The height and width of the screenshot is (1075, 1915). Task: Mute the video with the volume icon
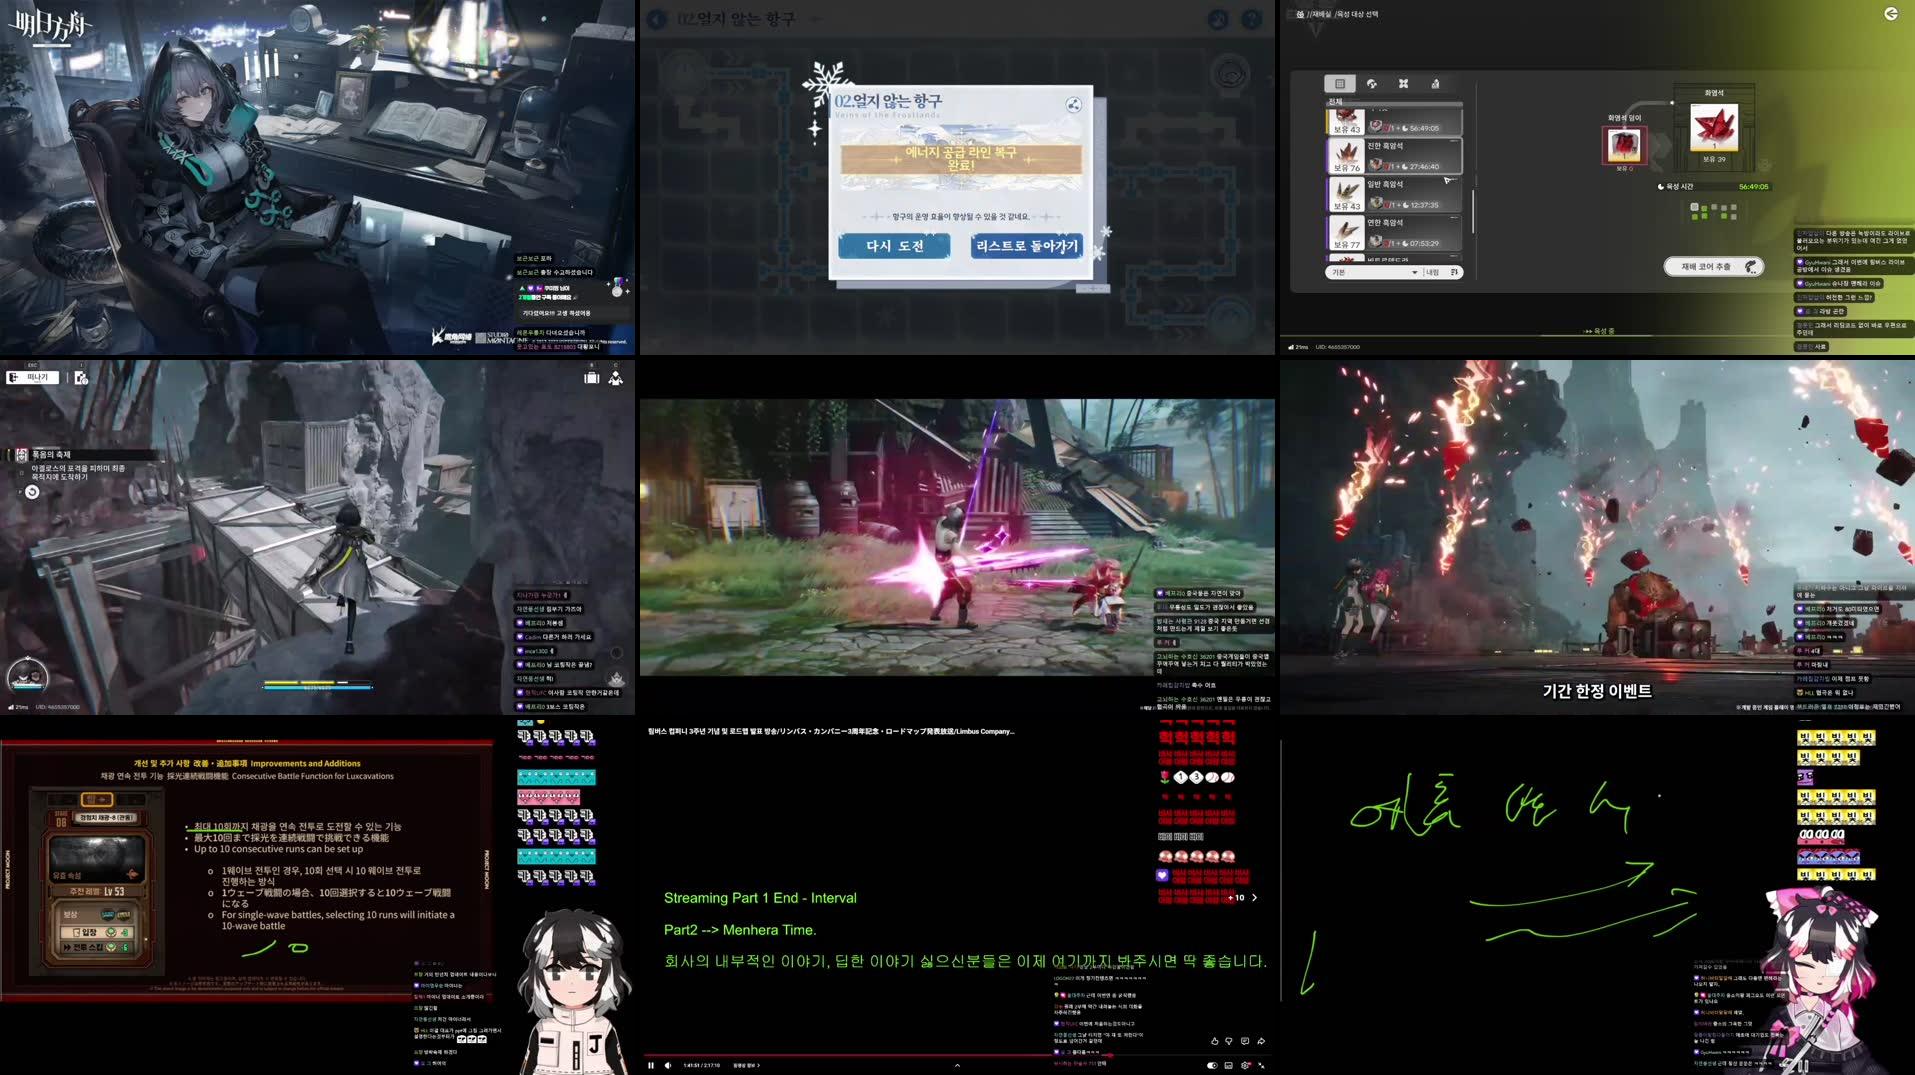(667, 1064)
